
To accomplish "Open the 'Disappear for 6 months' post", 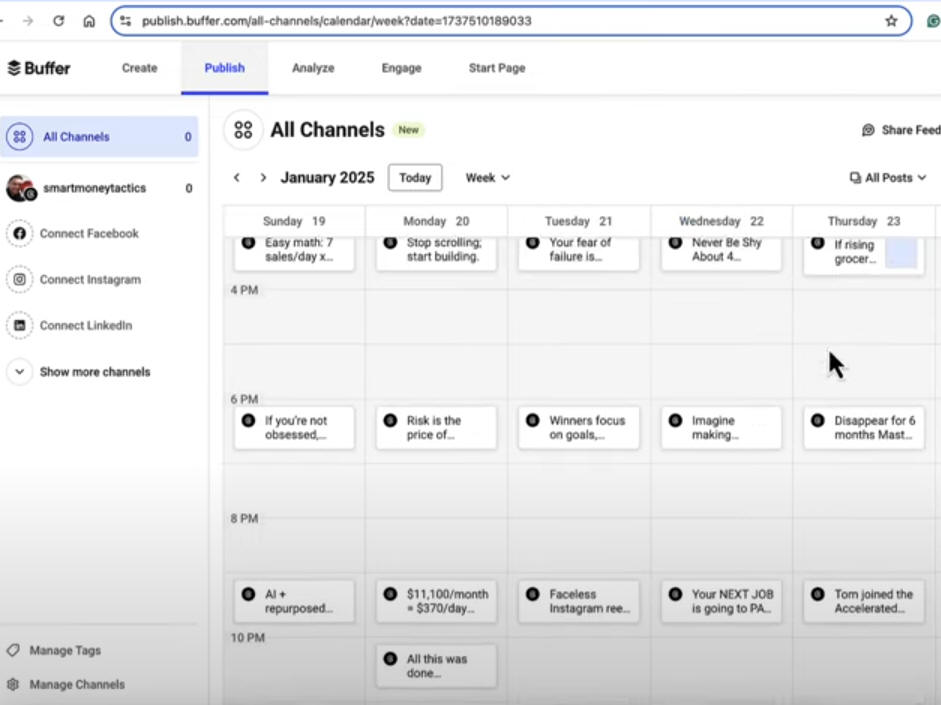I will click(864, 428).
